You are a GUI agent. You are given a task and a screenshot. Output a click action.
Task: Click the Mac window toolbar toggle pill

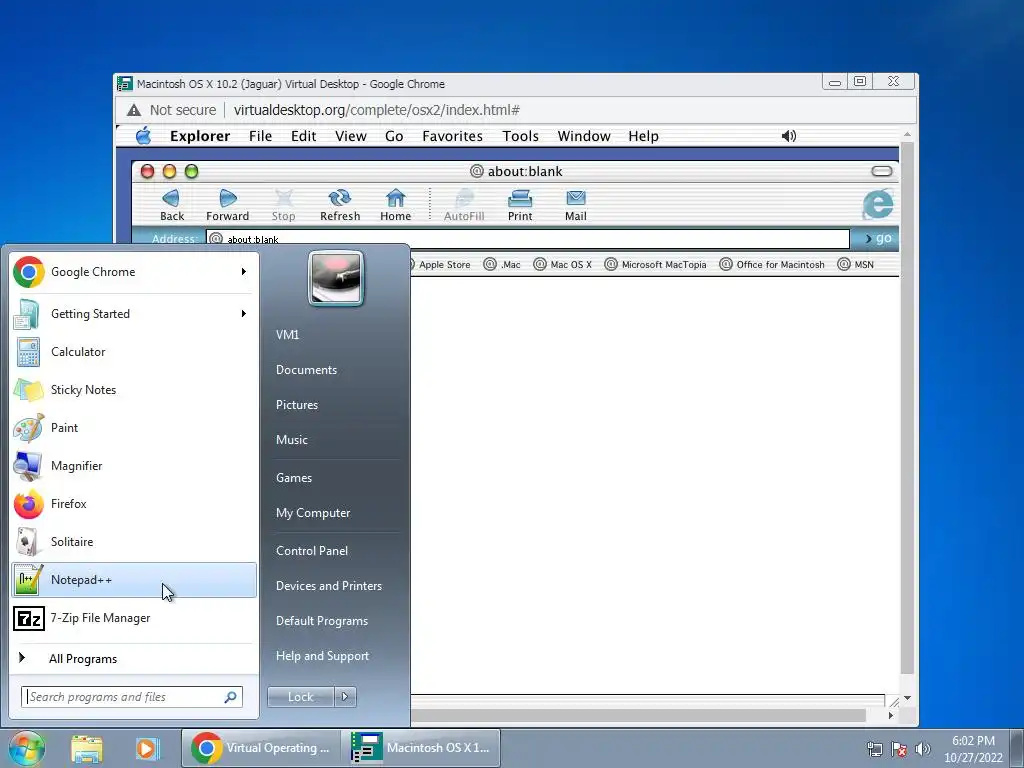[882, 171]
